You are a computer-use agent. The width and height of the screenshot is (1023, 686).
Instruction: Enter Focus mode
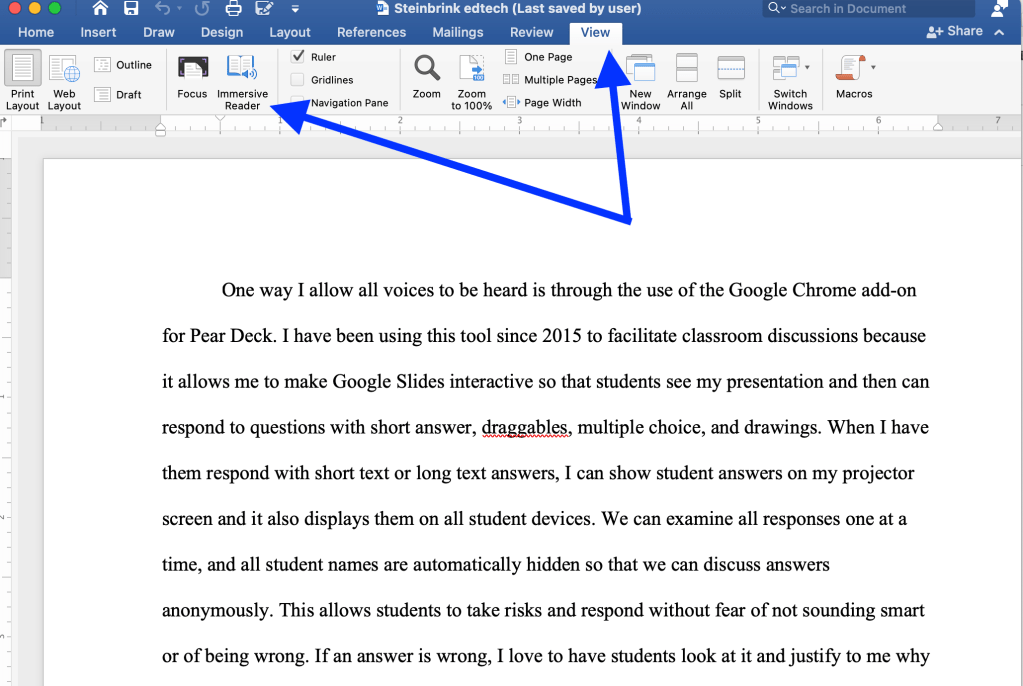pos(192,78)
